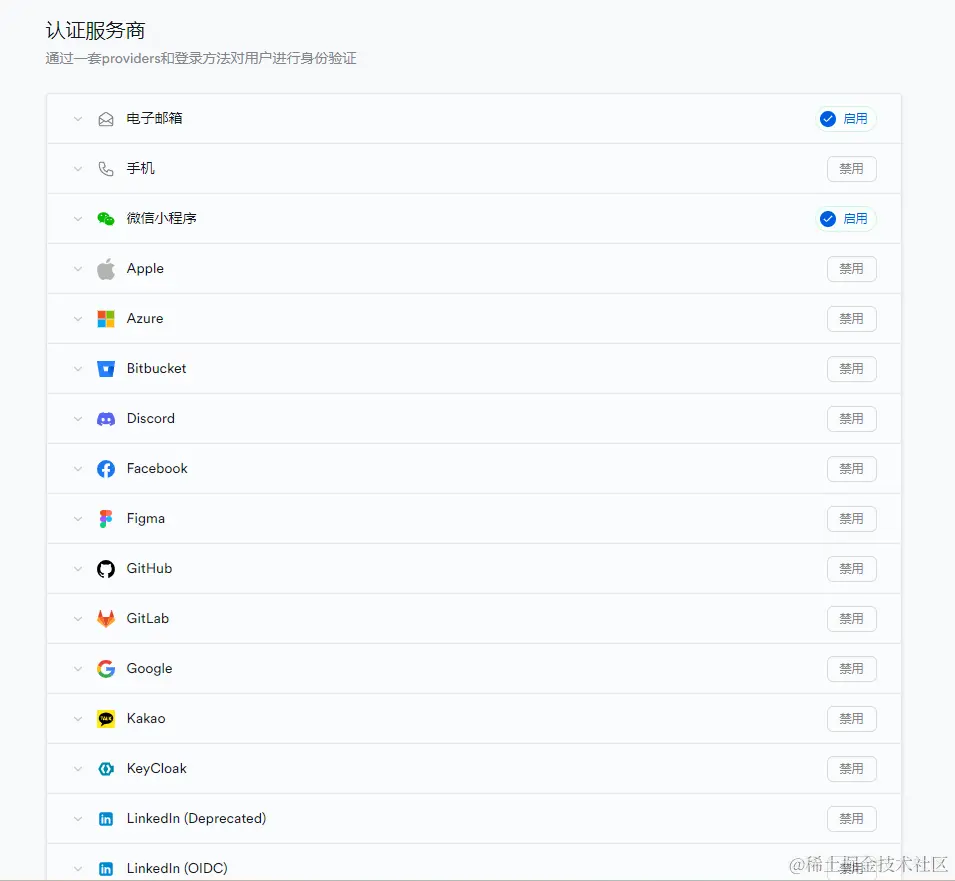Click the email envelope icon
The width and height of the screenshot is (955, 881).
click(106, 119)
